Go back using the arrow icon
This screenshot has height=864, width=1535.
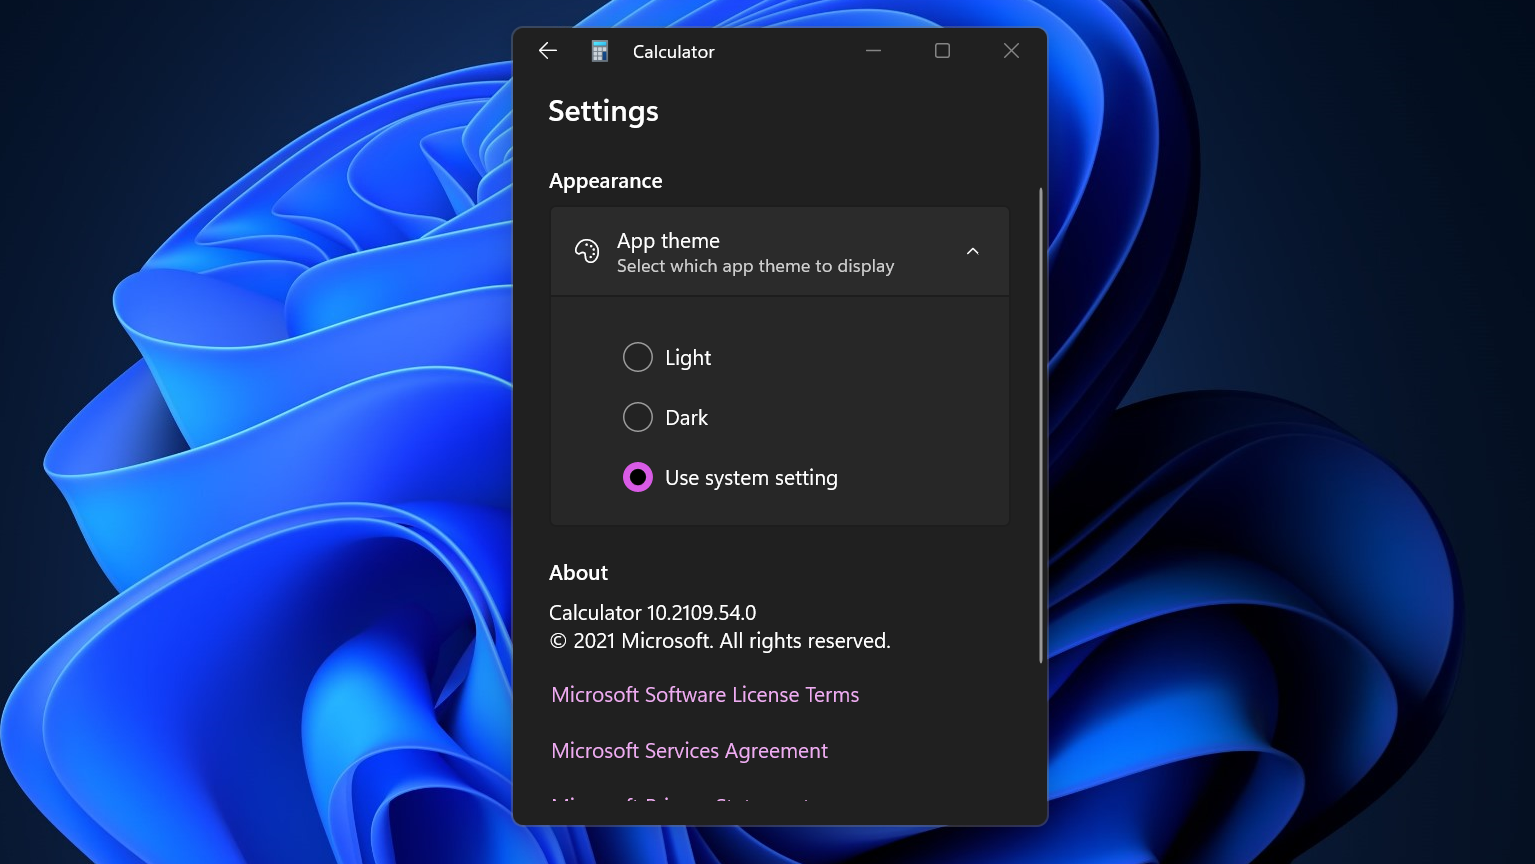coord(547,51)
